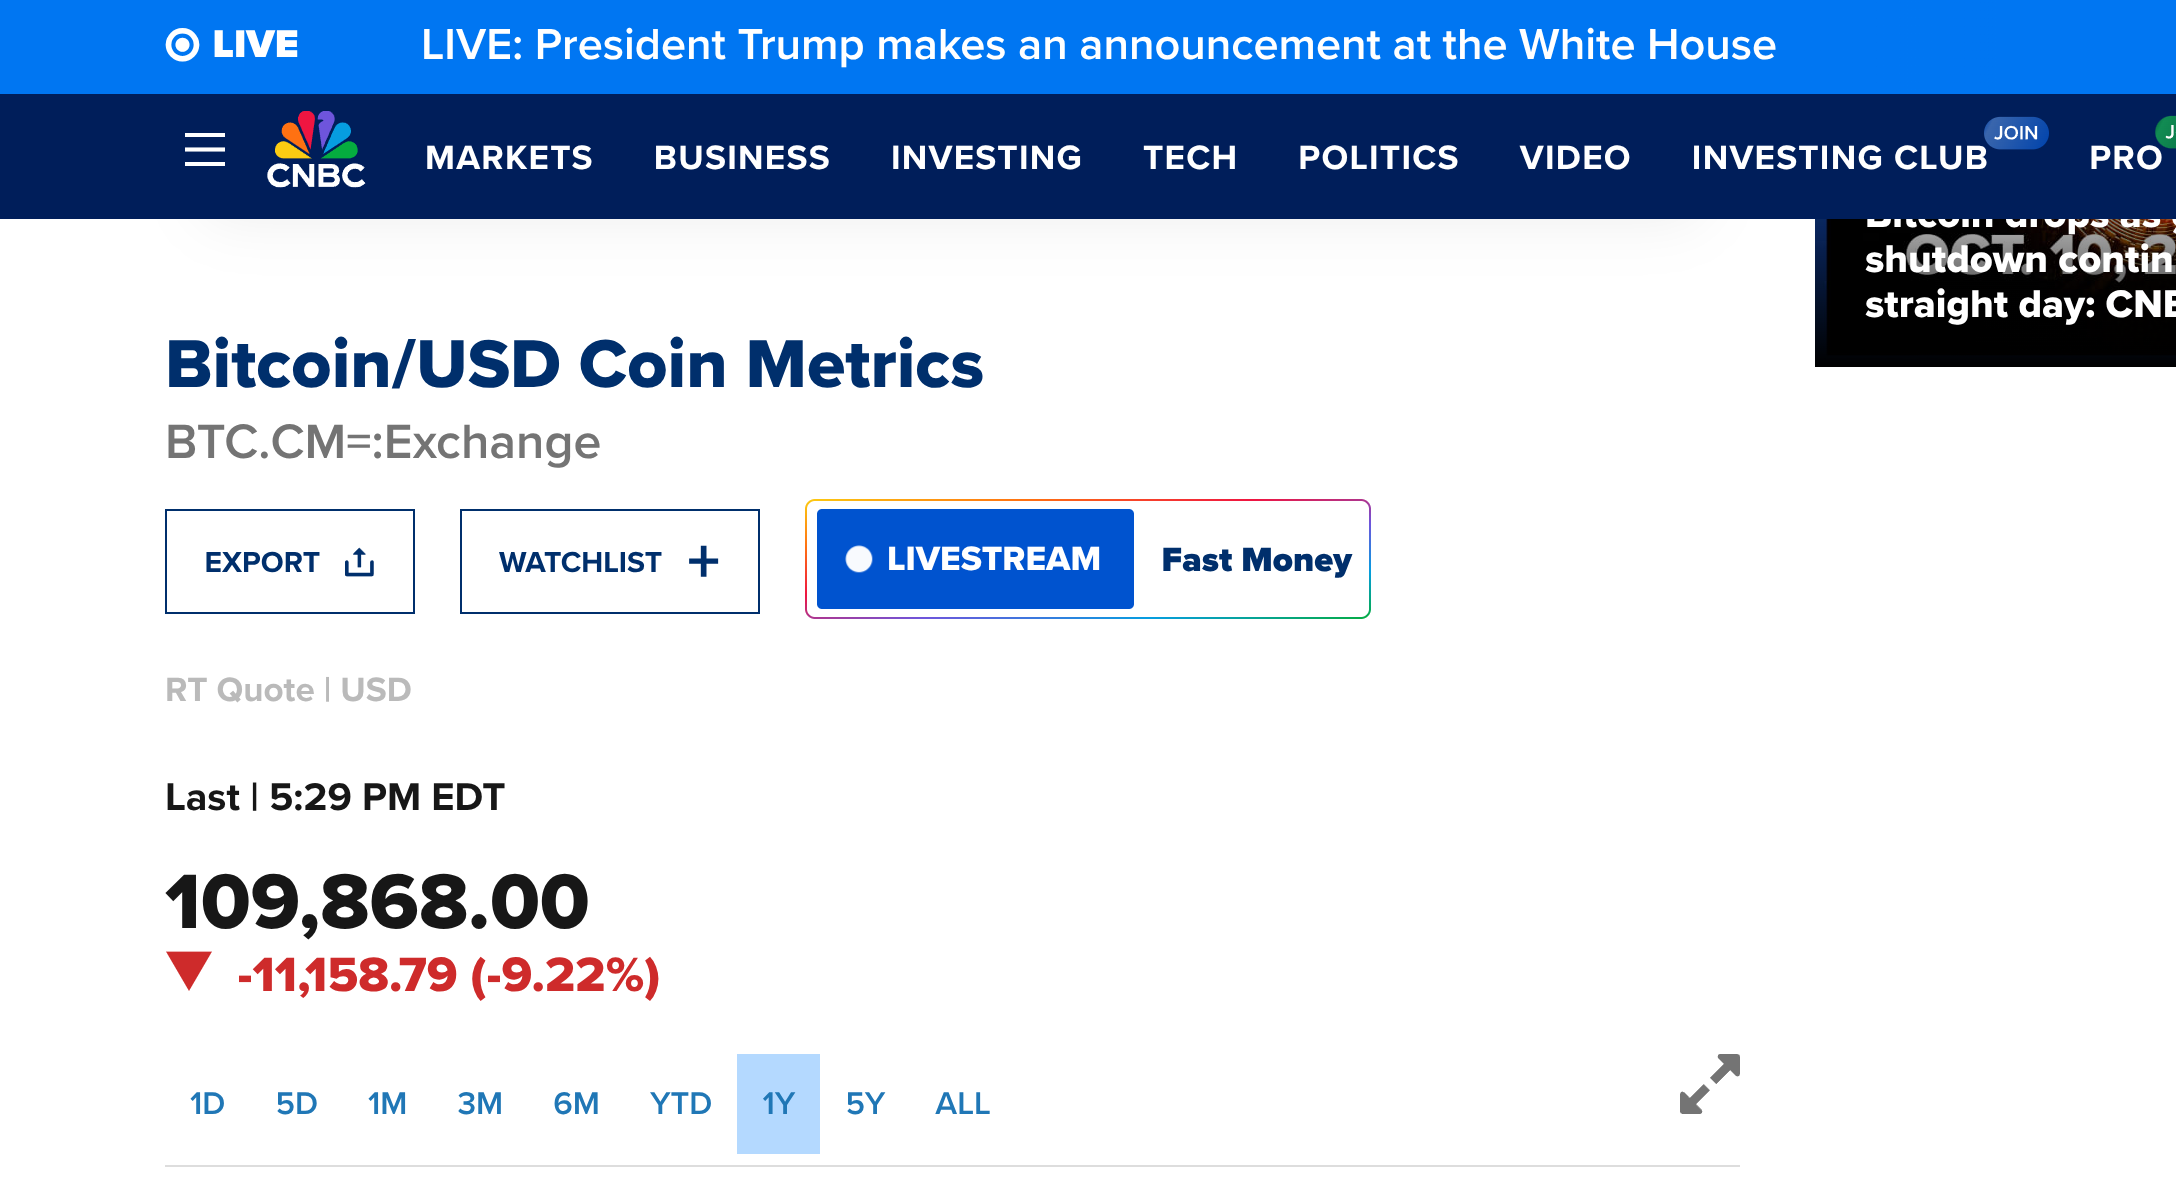The image size is (2176, 1184).
Task: Click the LIVESTREAM button
Action: 975,559
